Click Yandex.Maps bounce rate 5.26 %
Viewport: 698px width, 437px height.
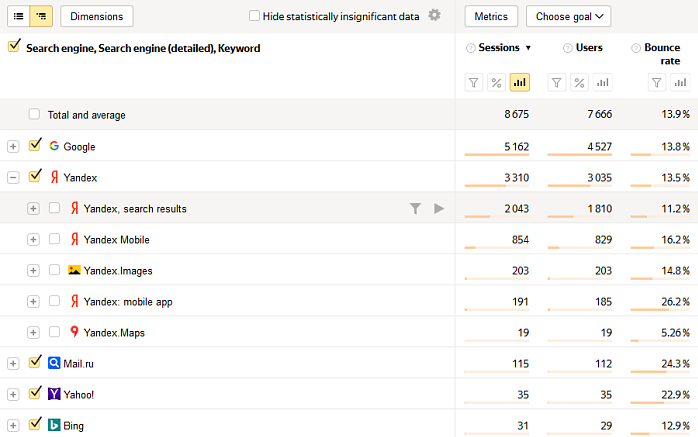click(x=675, y=332)
